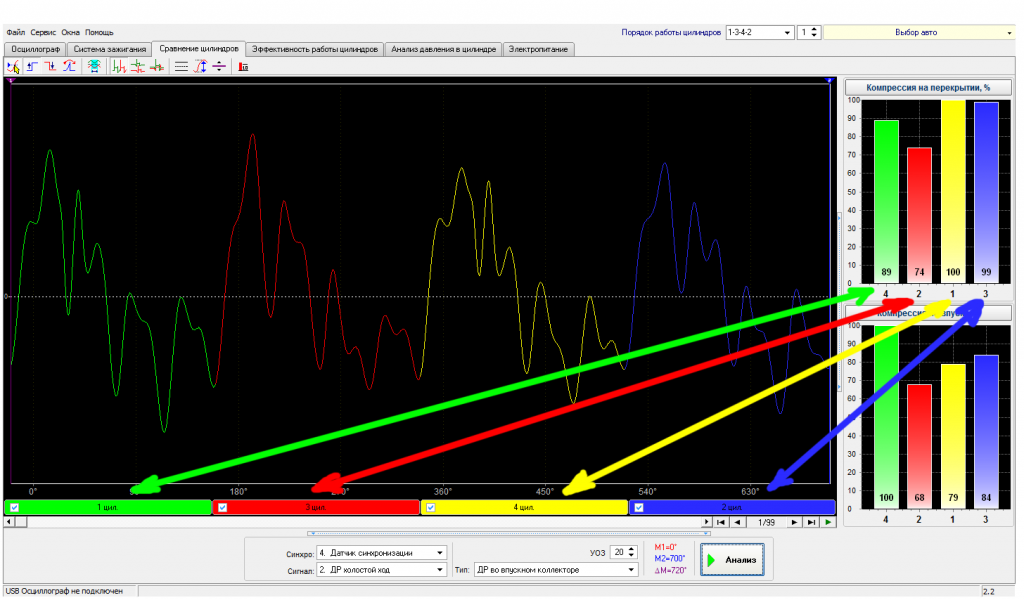This screenshot has width=1024, height=600.
Task: Increase the УОЗ value with up arrow
Action: (631, 550)
